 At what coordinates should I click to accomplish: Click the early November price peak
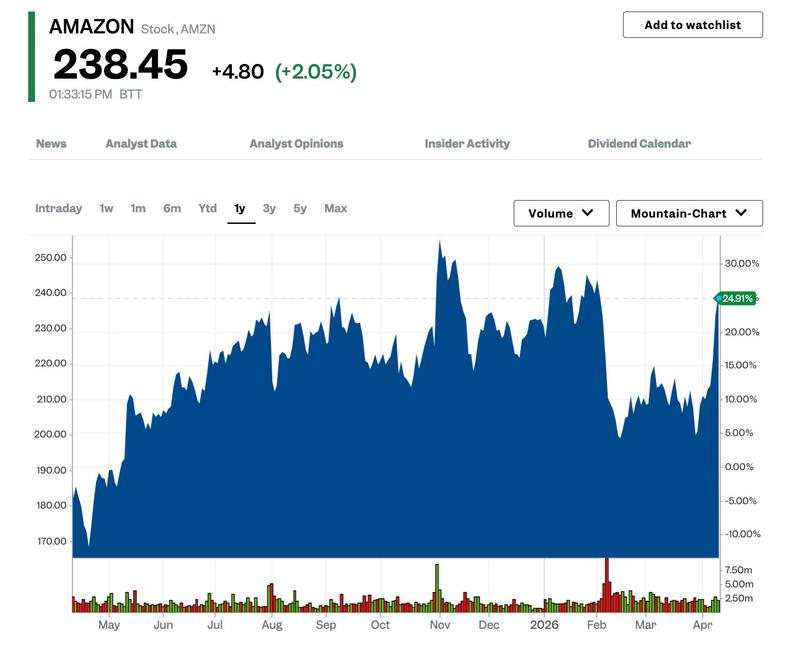pos(440,242)
